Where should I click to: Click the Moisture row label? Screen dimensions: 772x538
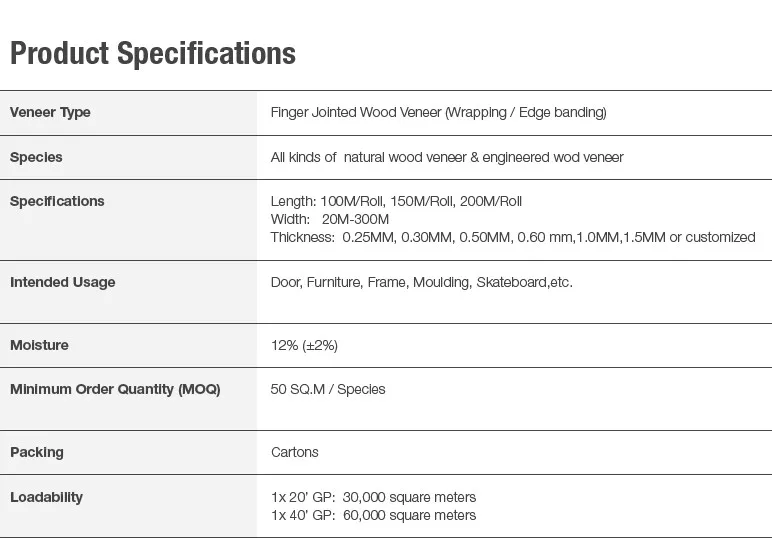coord(39,345)
